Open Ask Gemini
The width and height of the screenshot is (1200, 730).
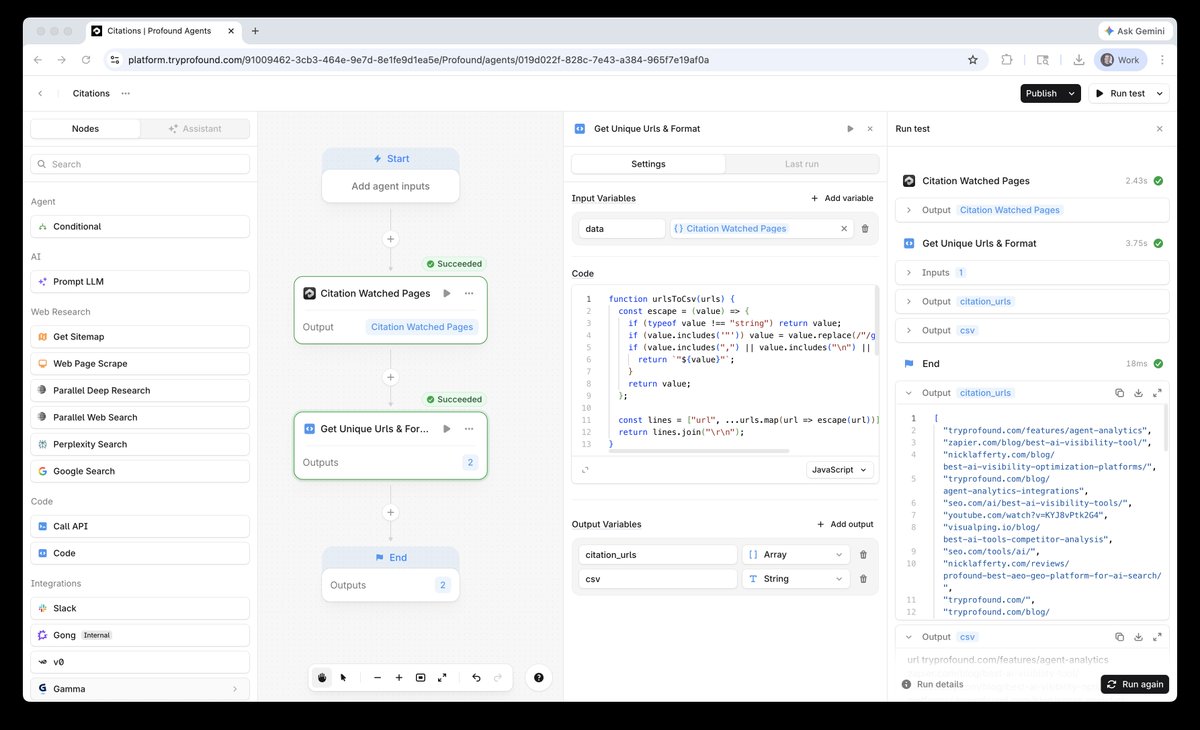click(1134, 31)
